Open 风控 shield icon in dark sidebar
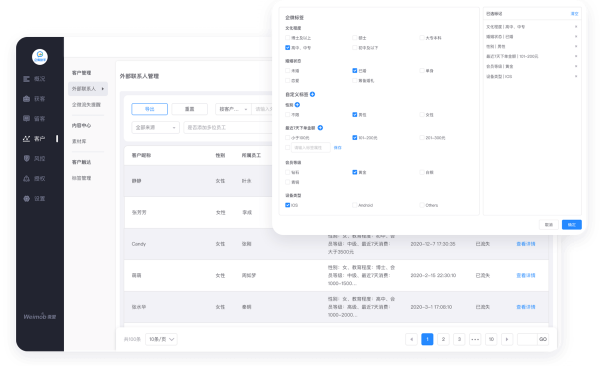This screenshot has width=610, height=366. 26,158
